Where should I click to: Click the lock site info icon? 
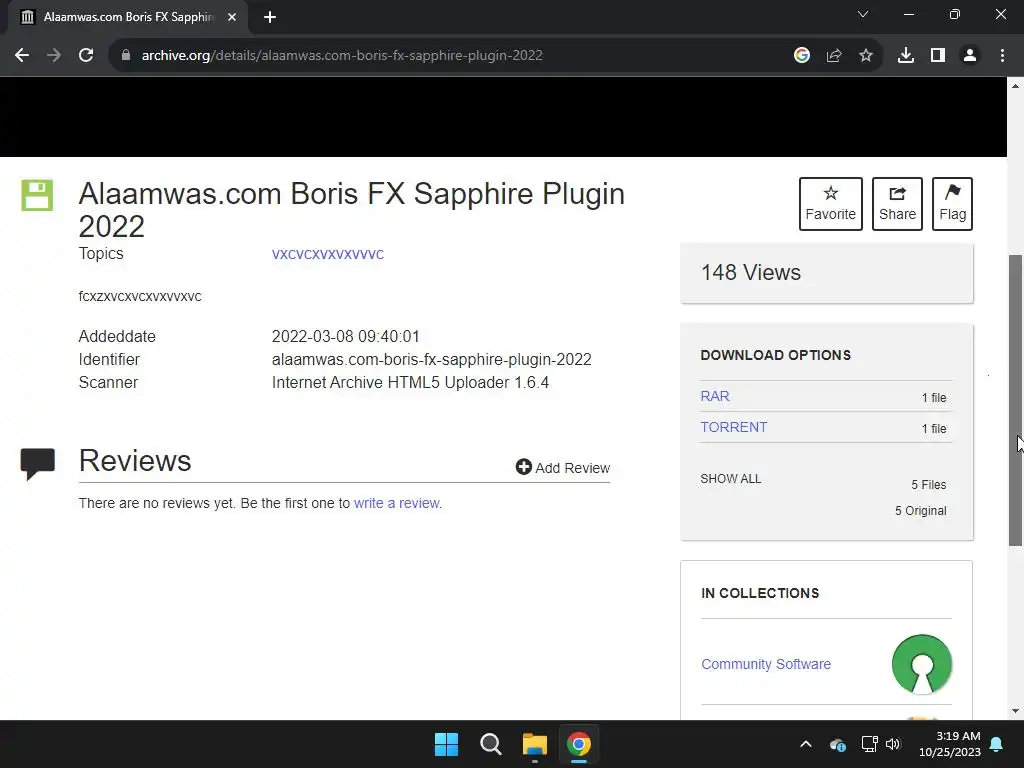click(x=126, y=56)
